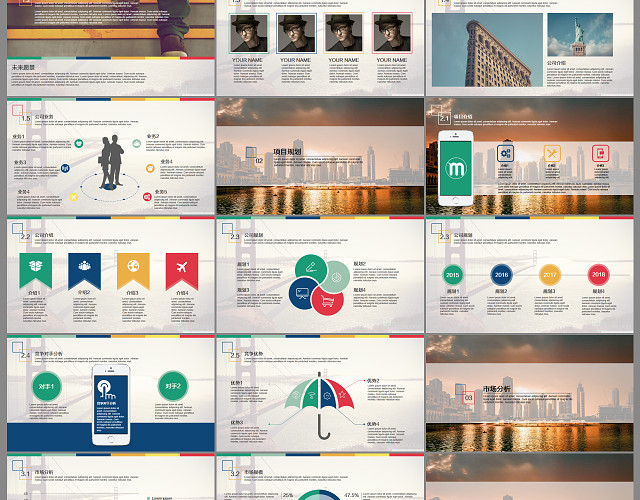640x500 pixels.
Task: Click the green pencil circle icon
Action: point(311,268)
